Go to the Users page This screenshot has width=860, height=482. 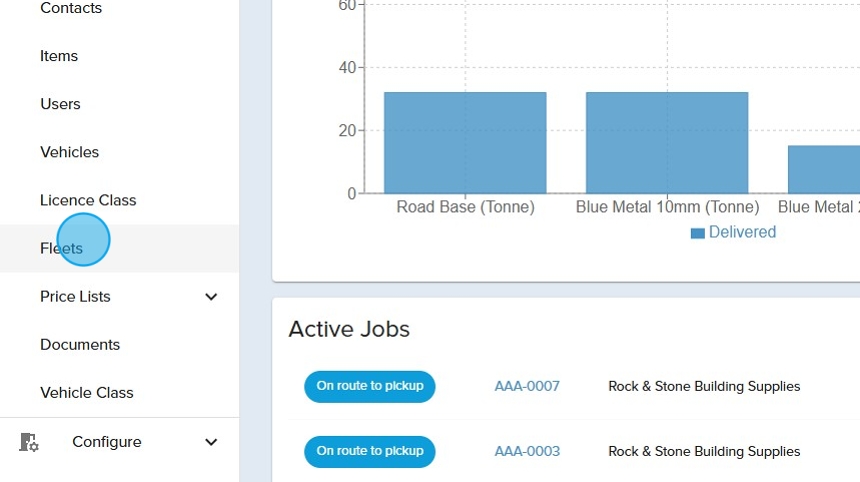tap(60, 104)
